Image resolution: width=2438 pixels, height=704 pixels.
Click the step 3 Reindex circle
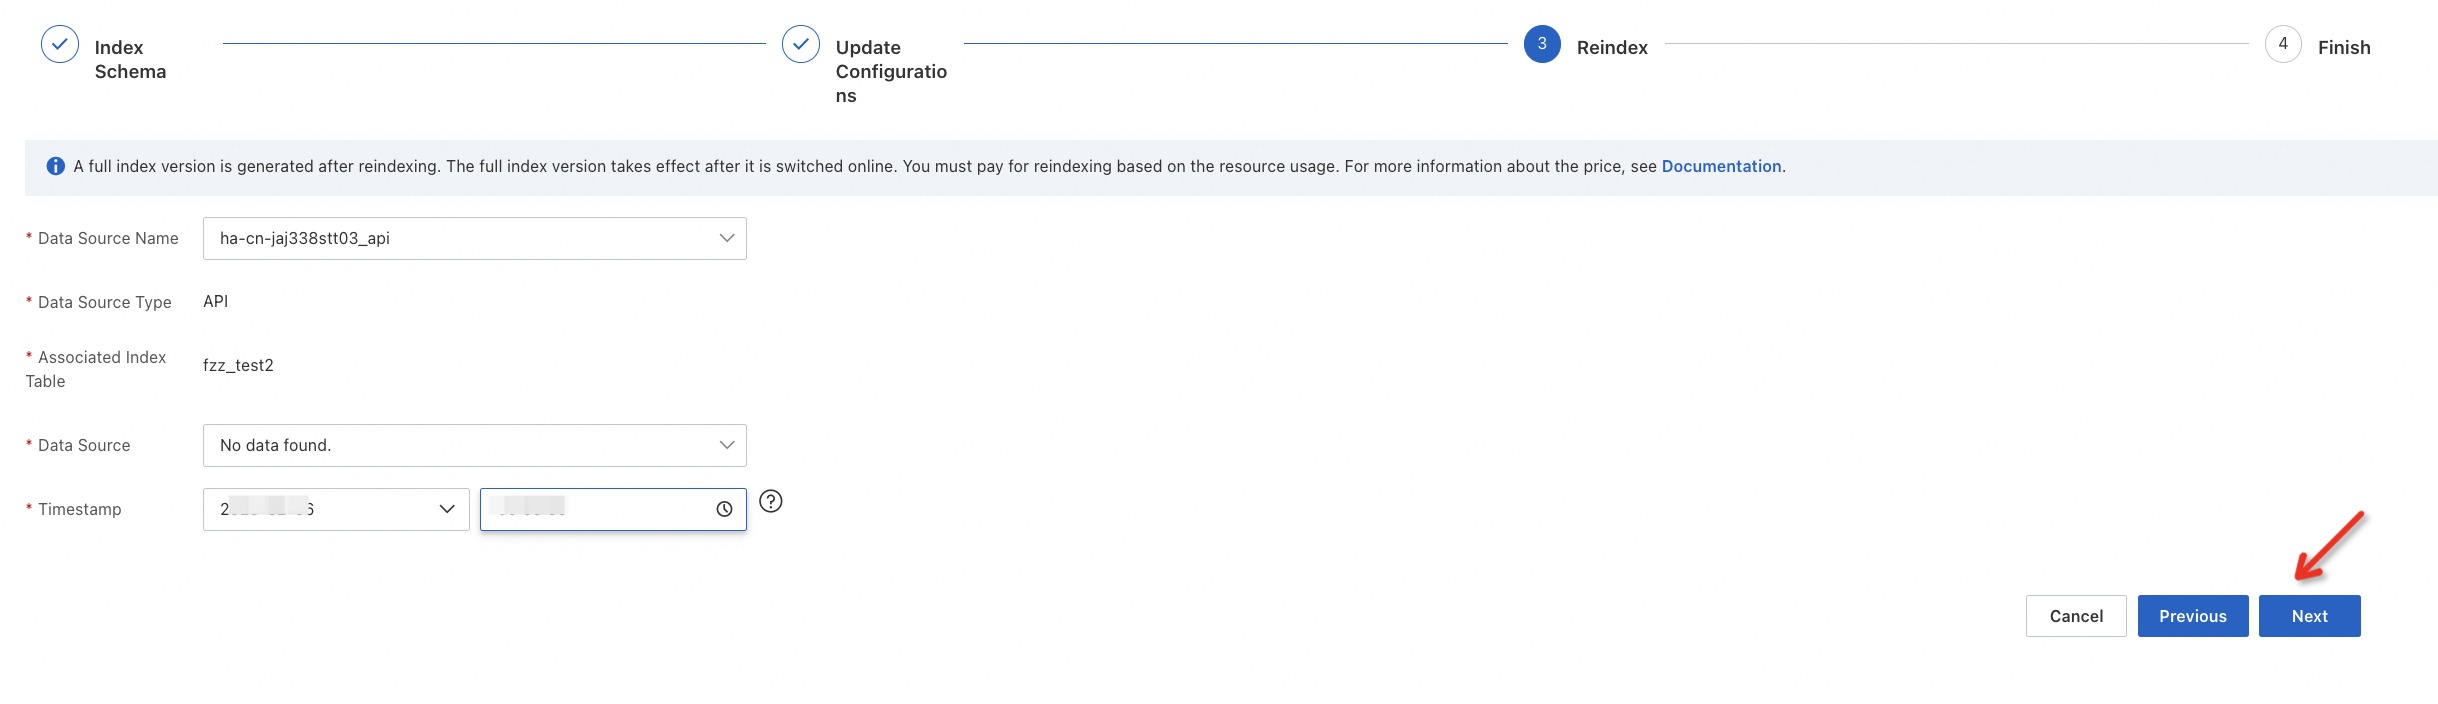(1542, 44)
